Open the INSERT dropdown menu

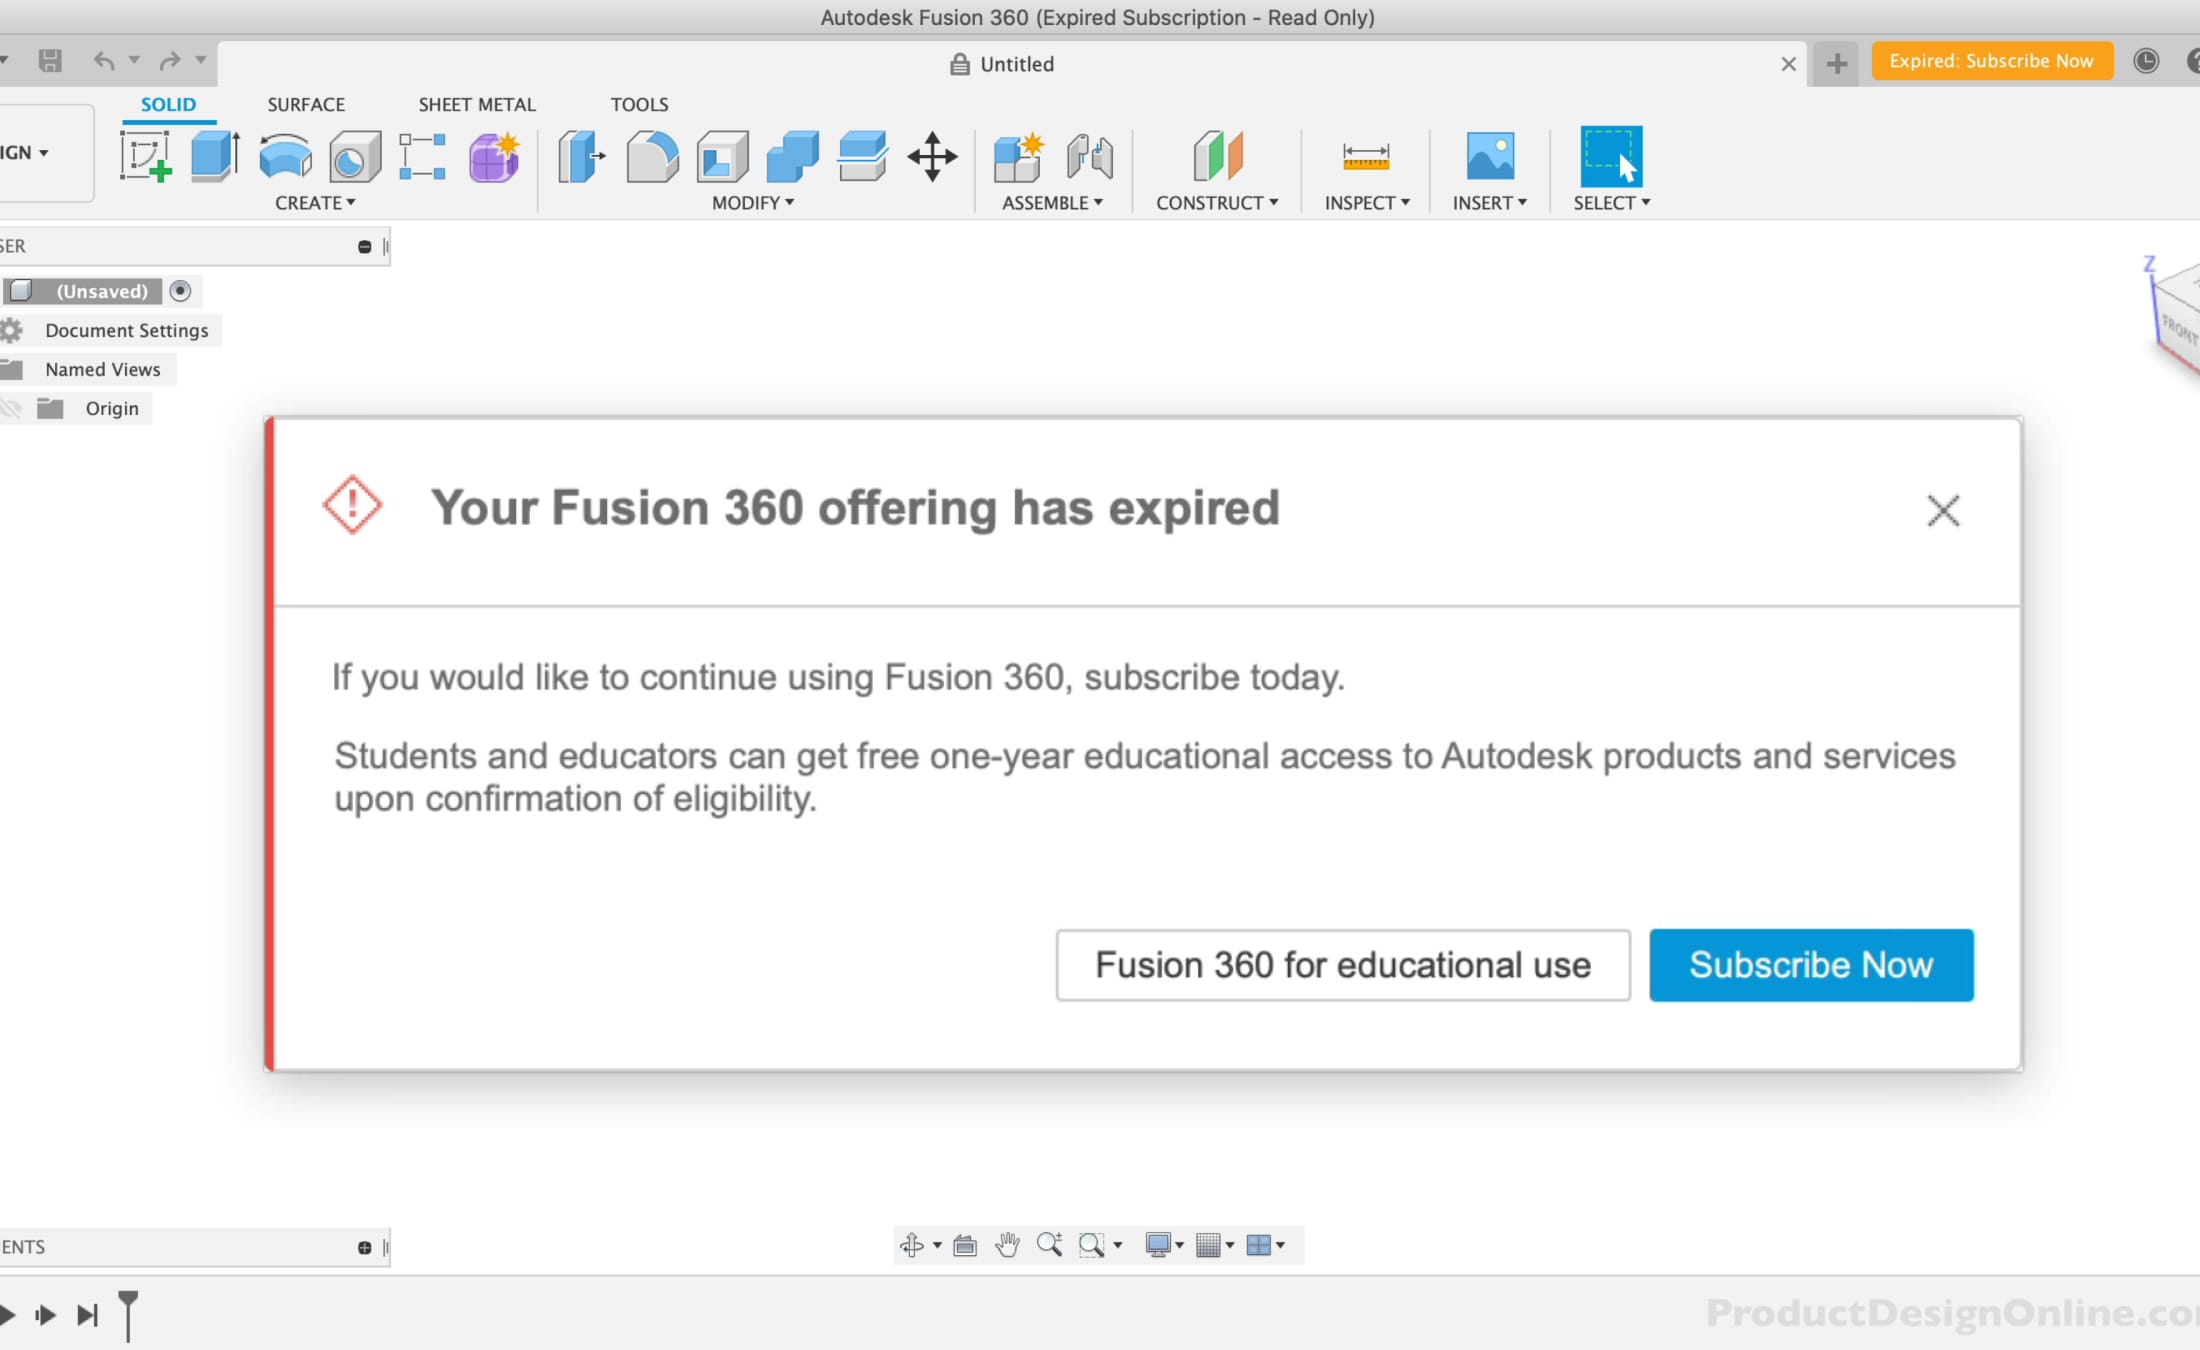[1490, 203]
